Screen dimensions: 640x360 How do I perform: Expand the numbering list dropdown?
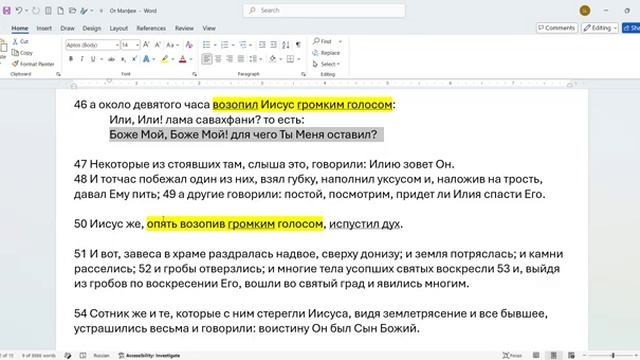click(x=233, y=45)
